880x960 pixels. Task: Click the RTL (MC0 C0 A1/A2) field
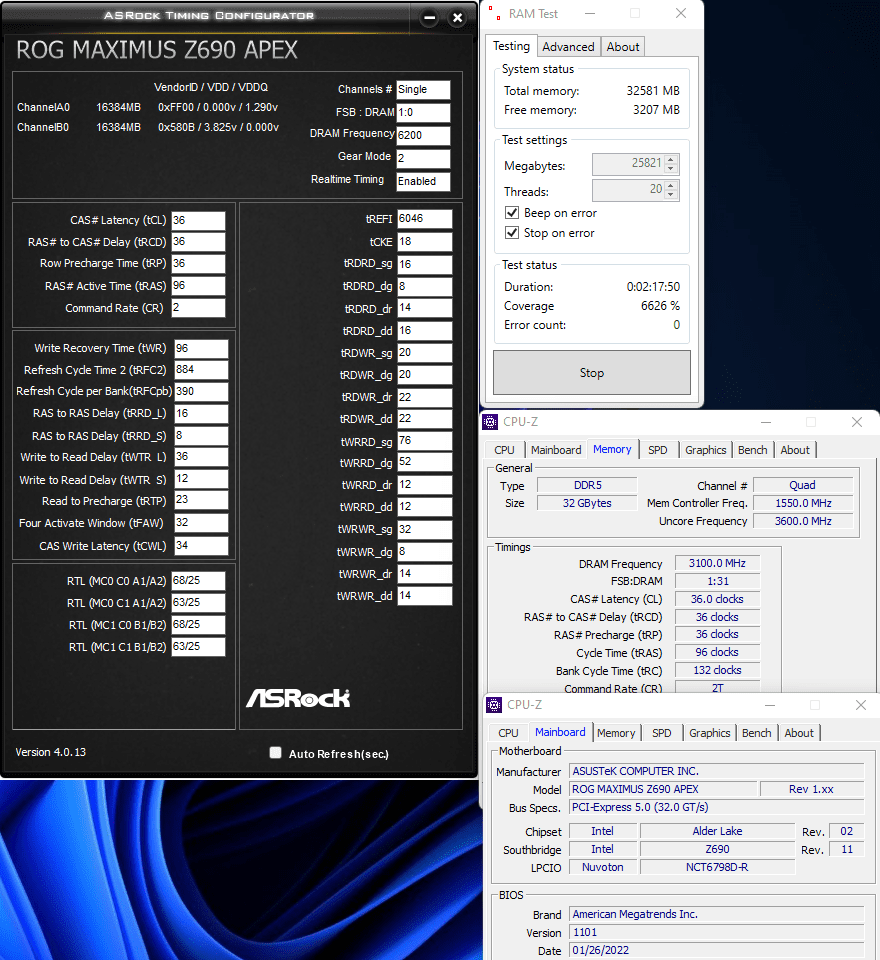pyautogui.click(x=198, y=580)
